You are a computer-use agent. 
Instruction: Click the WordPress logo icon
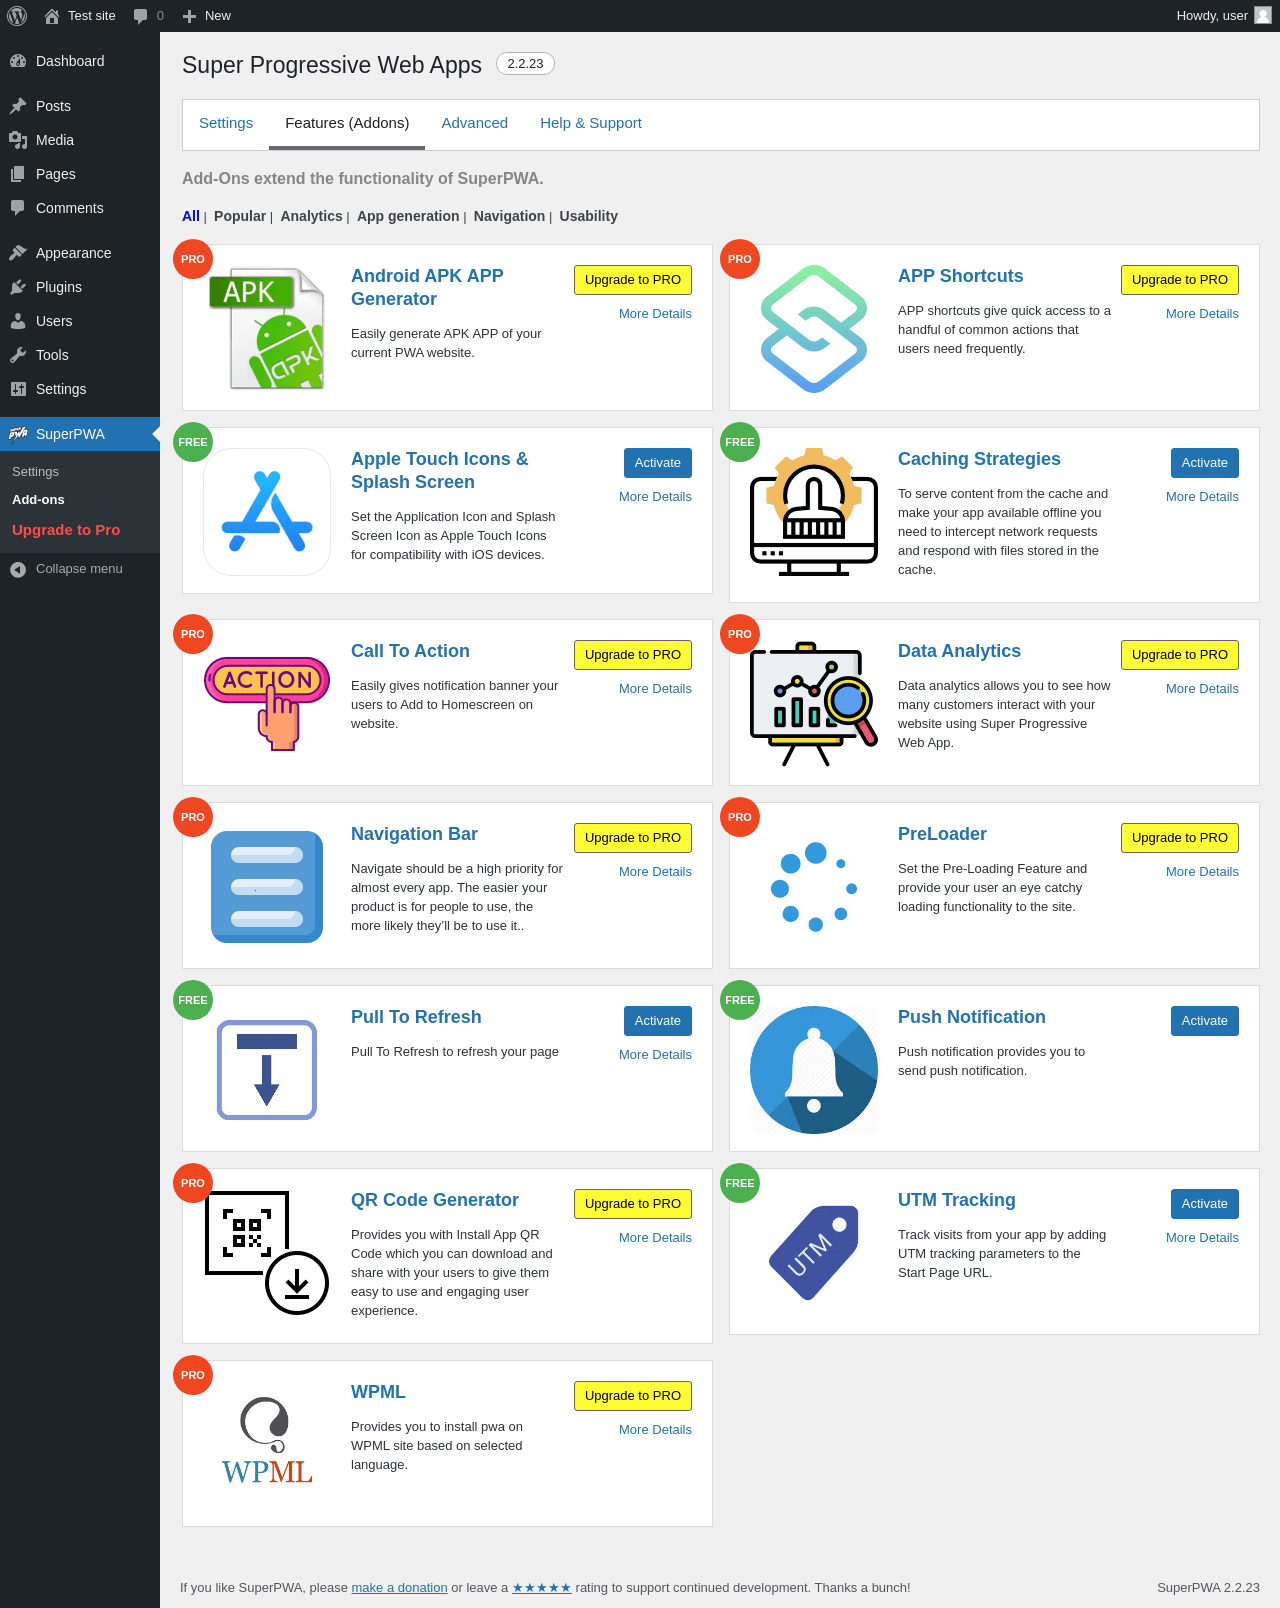pos(17,16)
